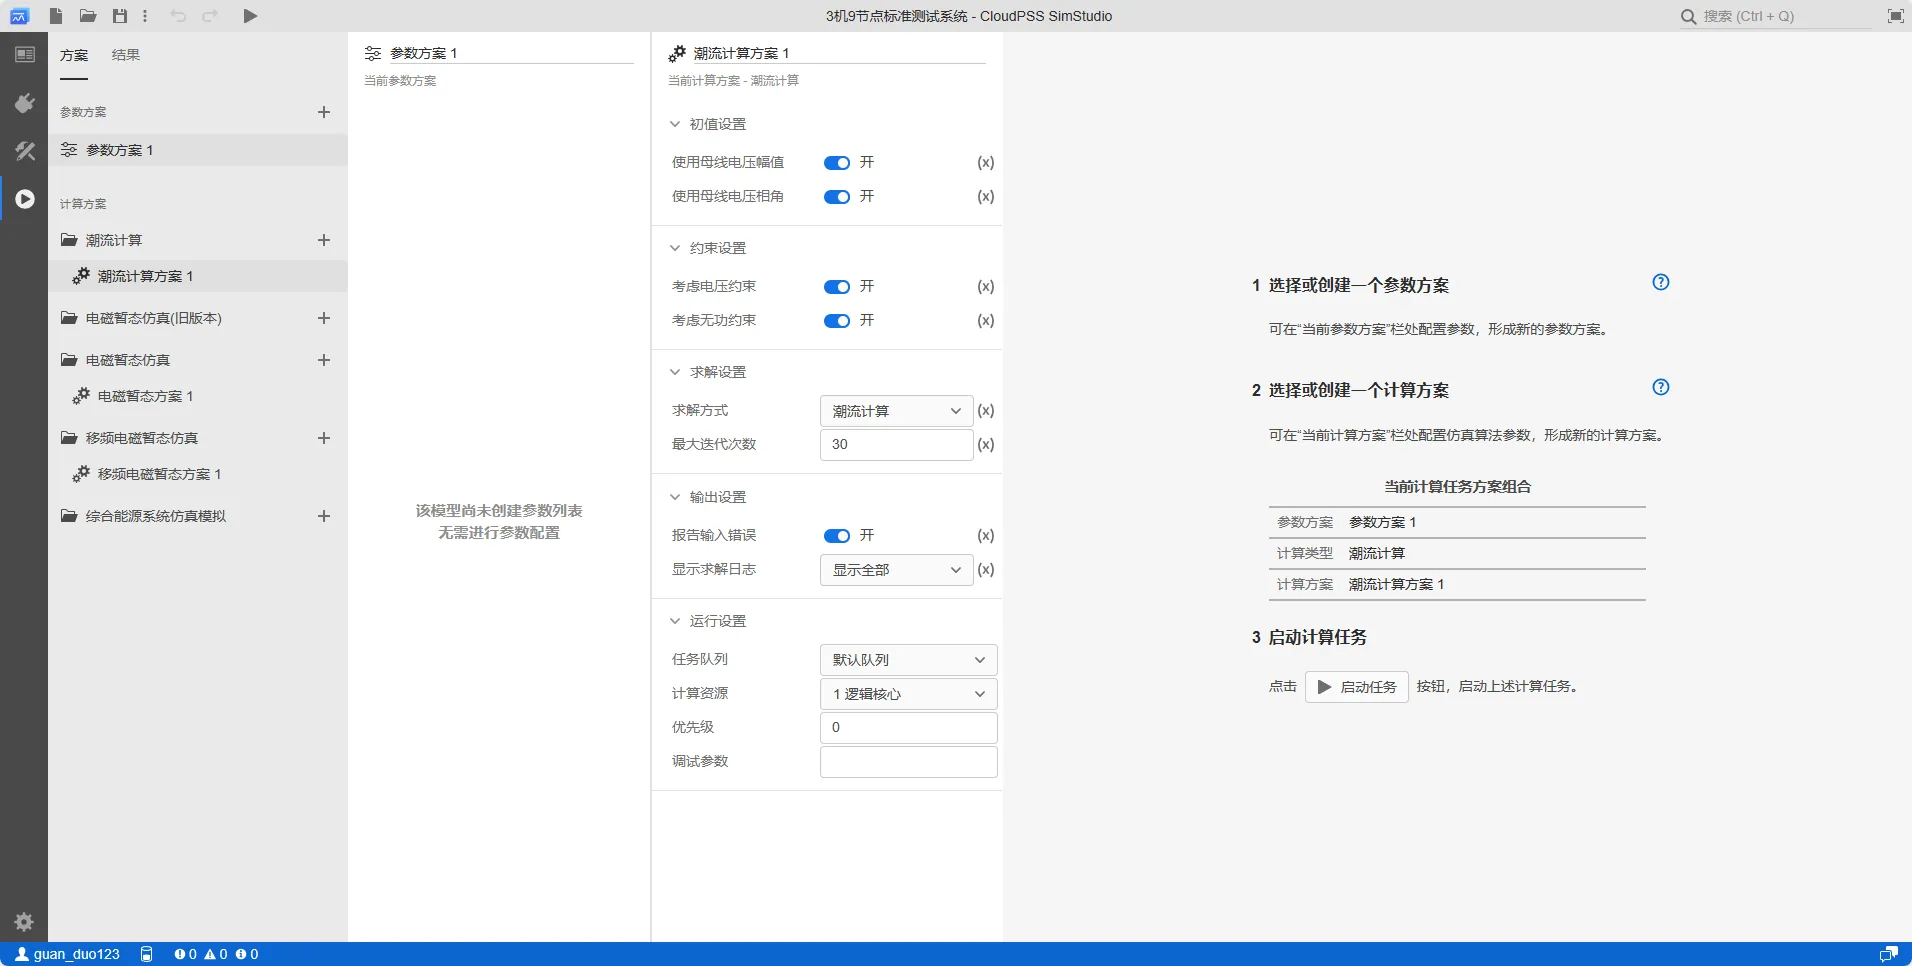
Task: Create a new file from toolbar
Action: (x=56, y=16)
